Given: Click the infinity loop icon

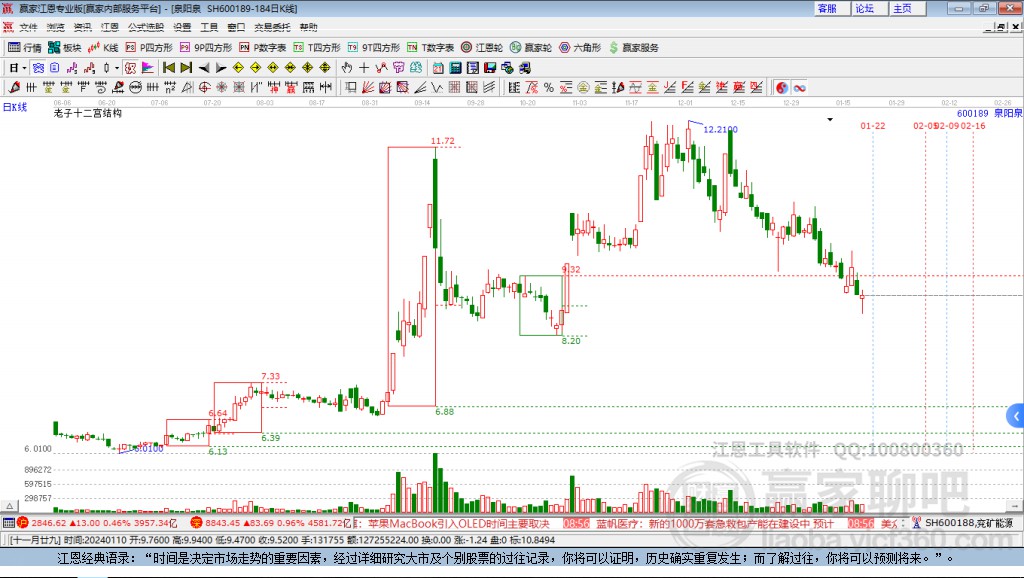Looking at the screenshot, I should coord(799,87).
